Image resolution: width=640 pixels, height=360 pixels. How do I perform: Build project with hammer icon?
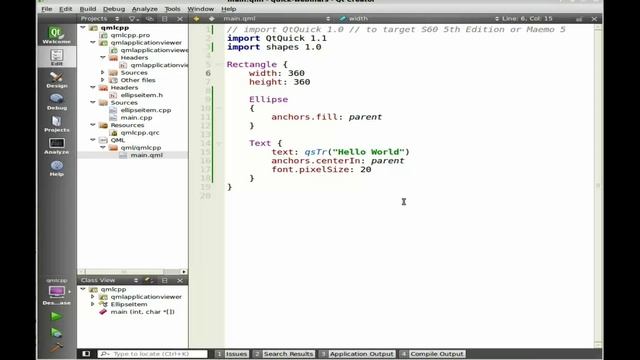[56, 347]
